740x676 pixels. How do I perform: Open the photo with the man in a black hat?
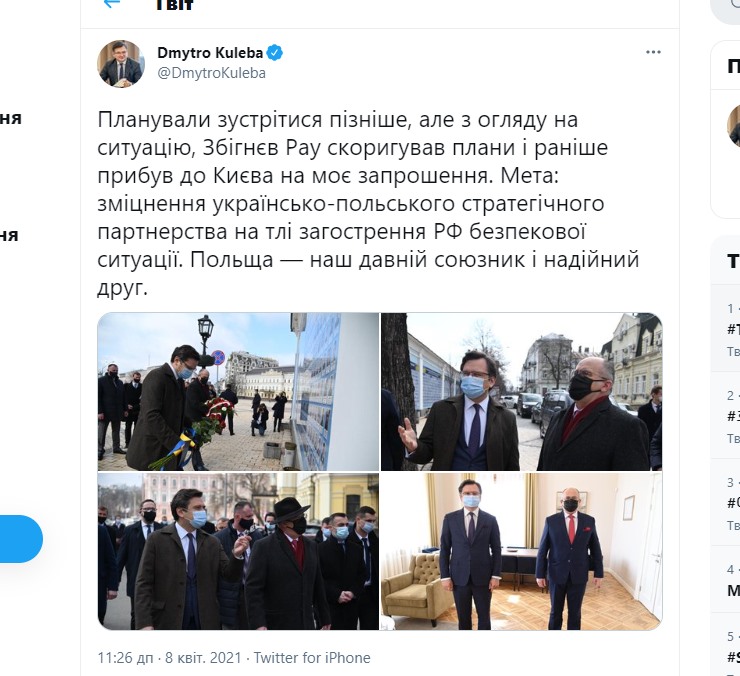point(238,551)
